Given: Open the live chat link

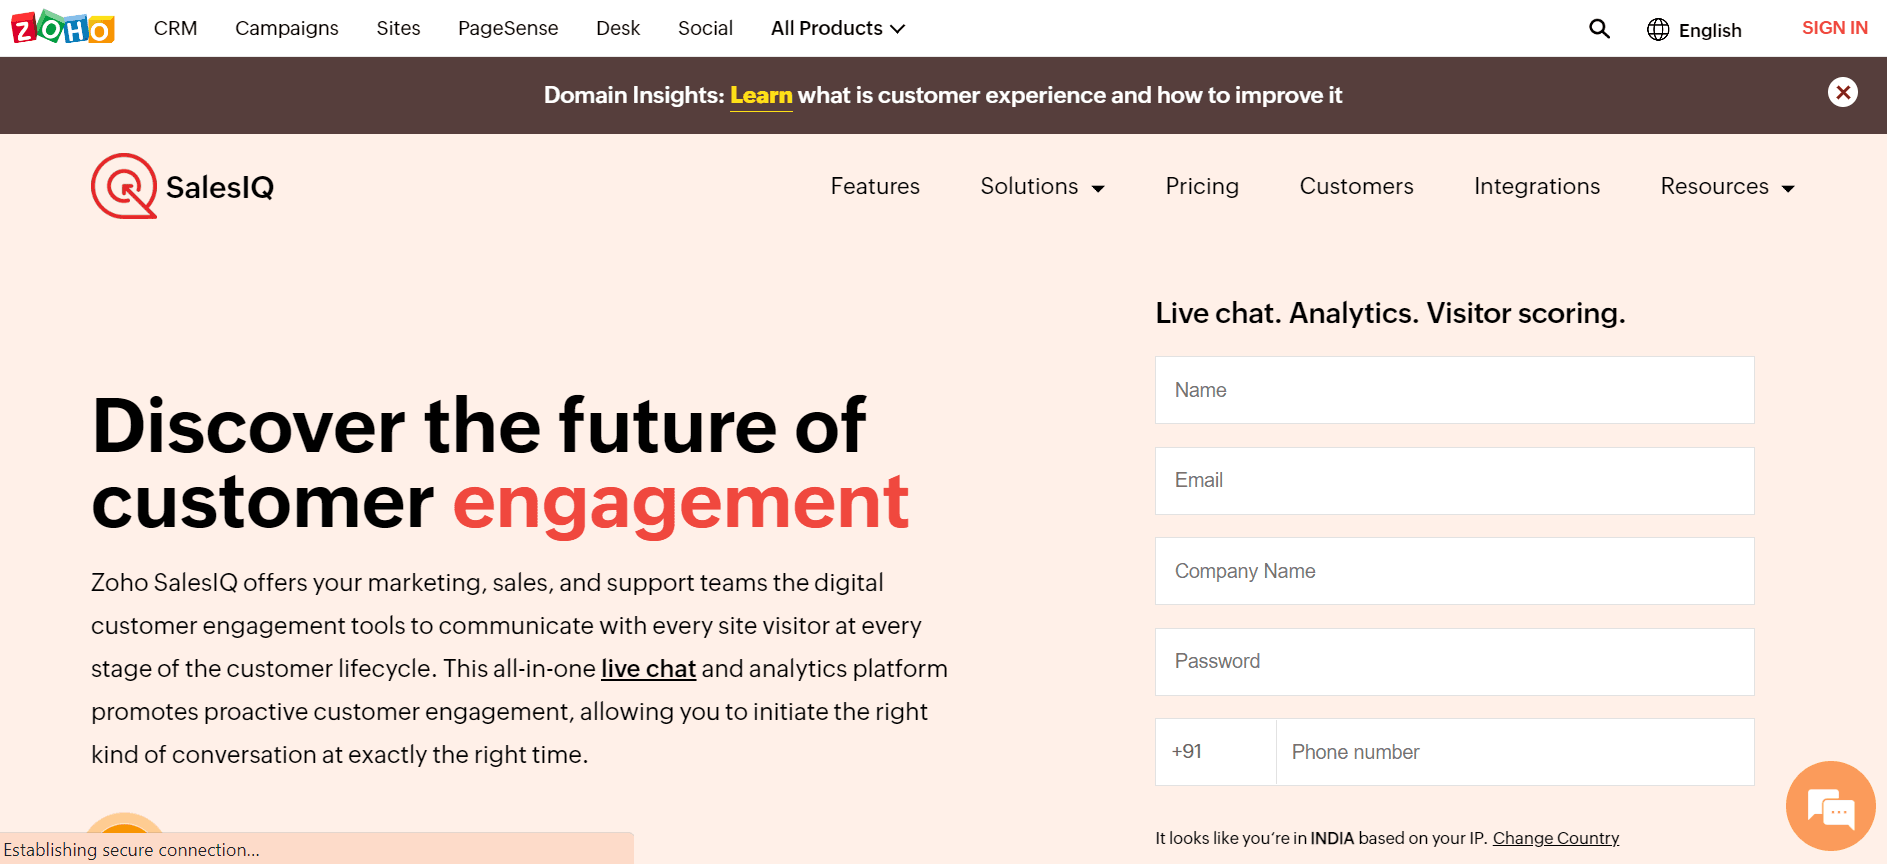Looking at the screenshot, I should tap(648, 668).
